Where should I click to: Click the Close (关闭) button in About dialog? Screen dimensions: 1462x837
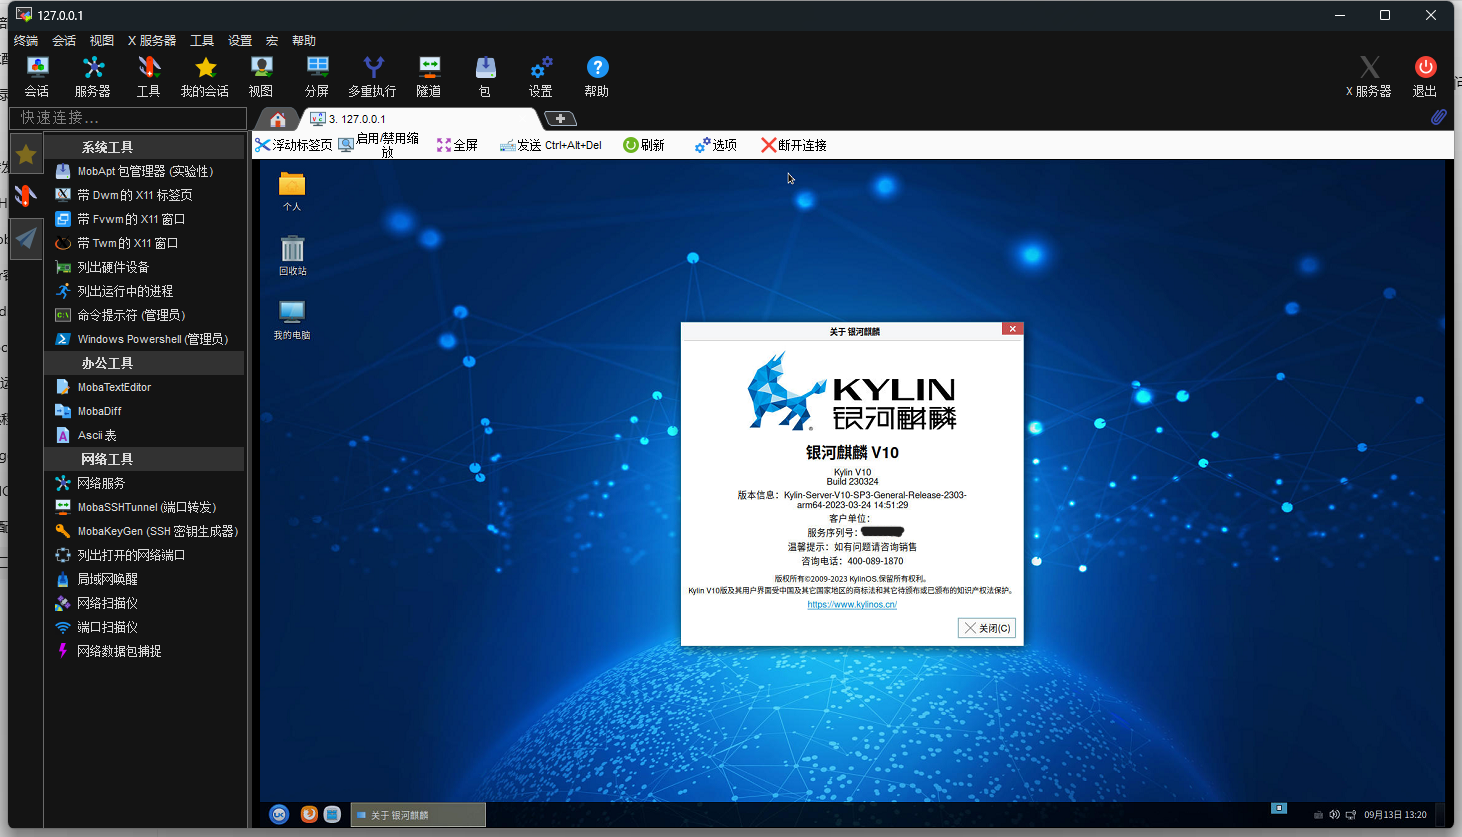tap(986, 628)
